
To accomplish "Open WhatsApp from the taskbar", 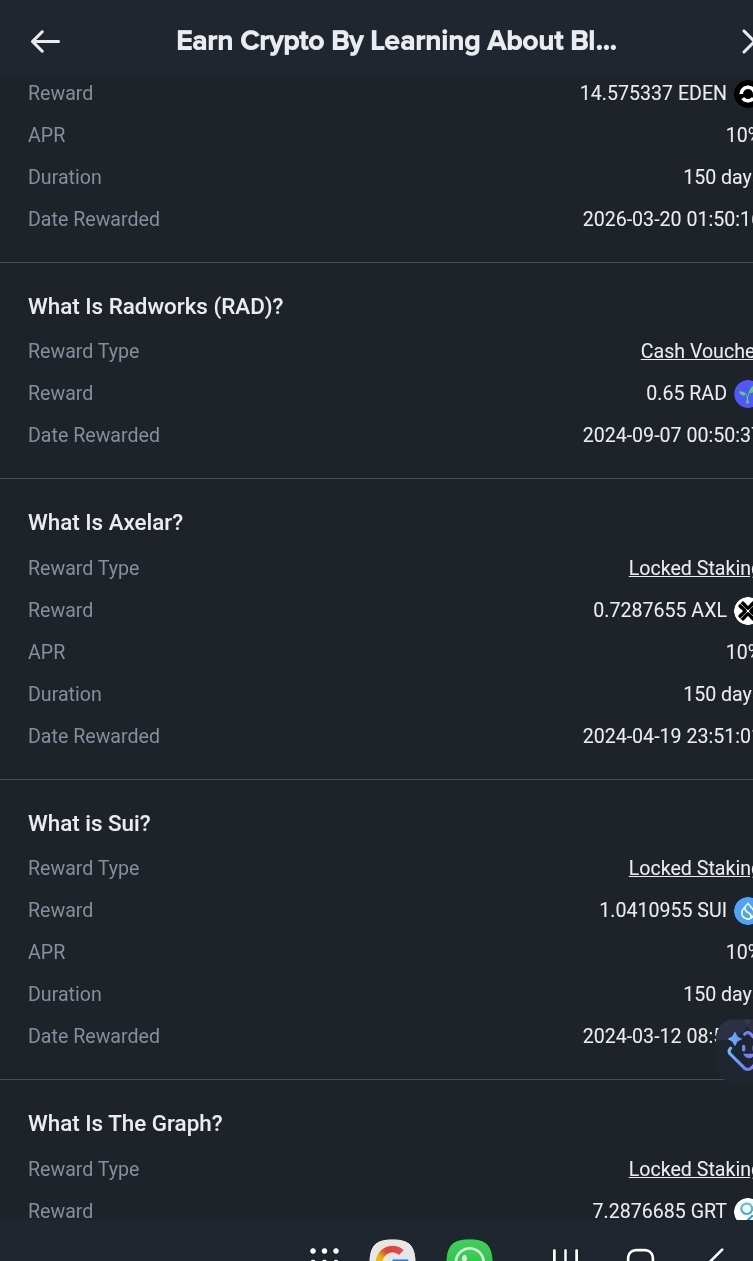I will point(469,1250).
